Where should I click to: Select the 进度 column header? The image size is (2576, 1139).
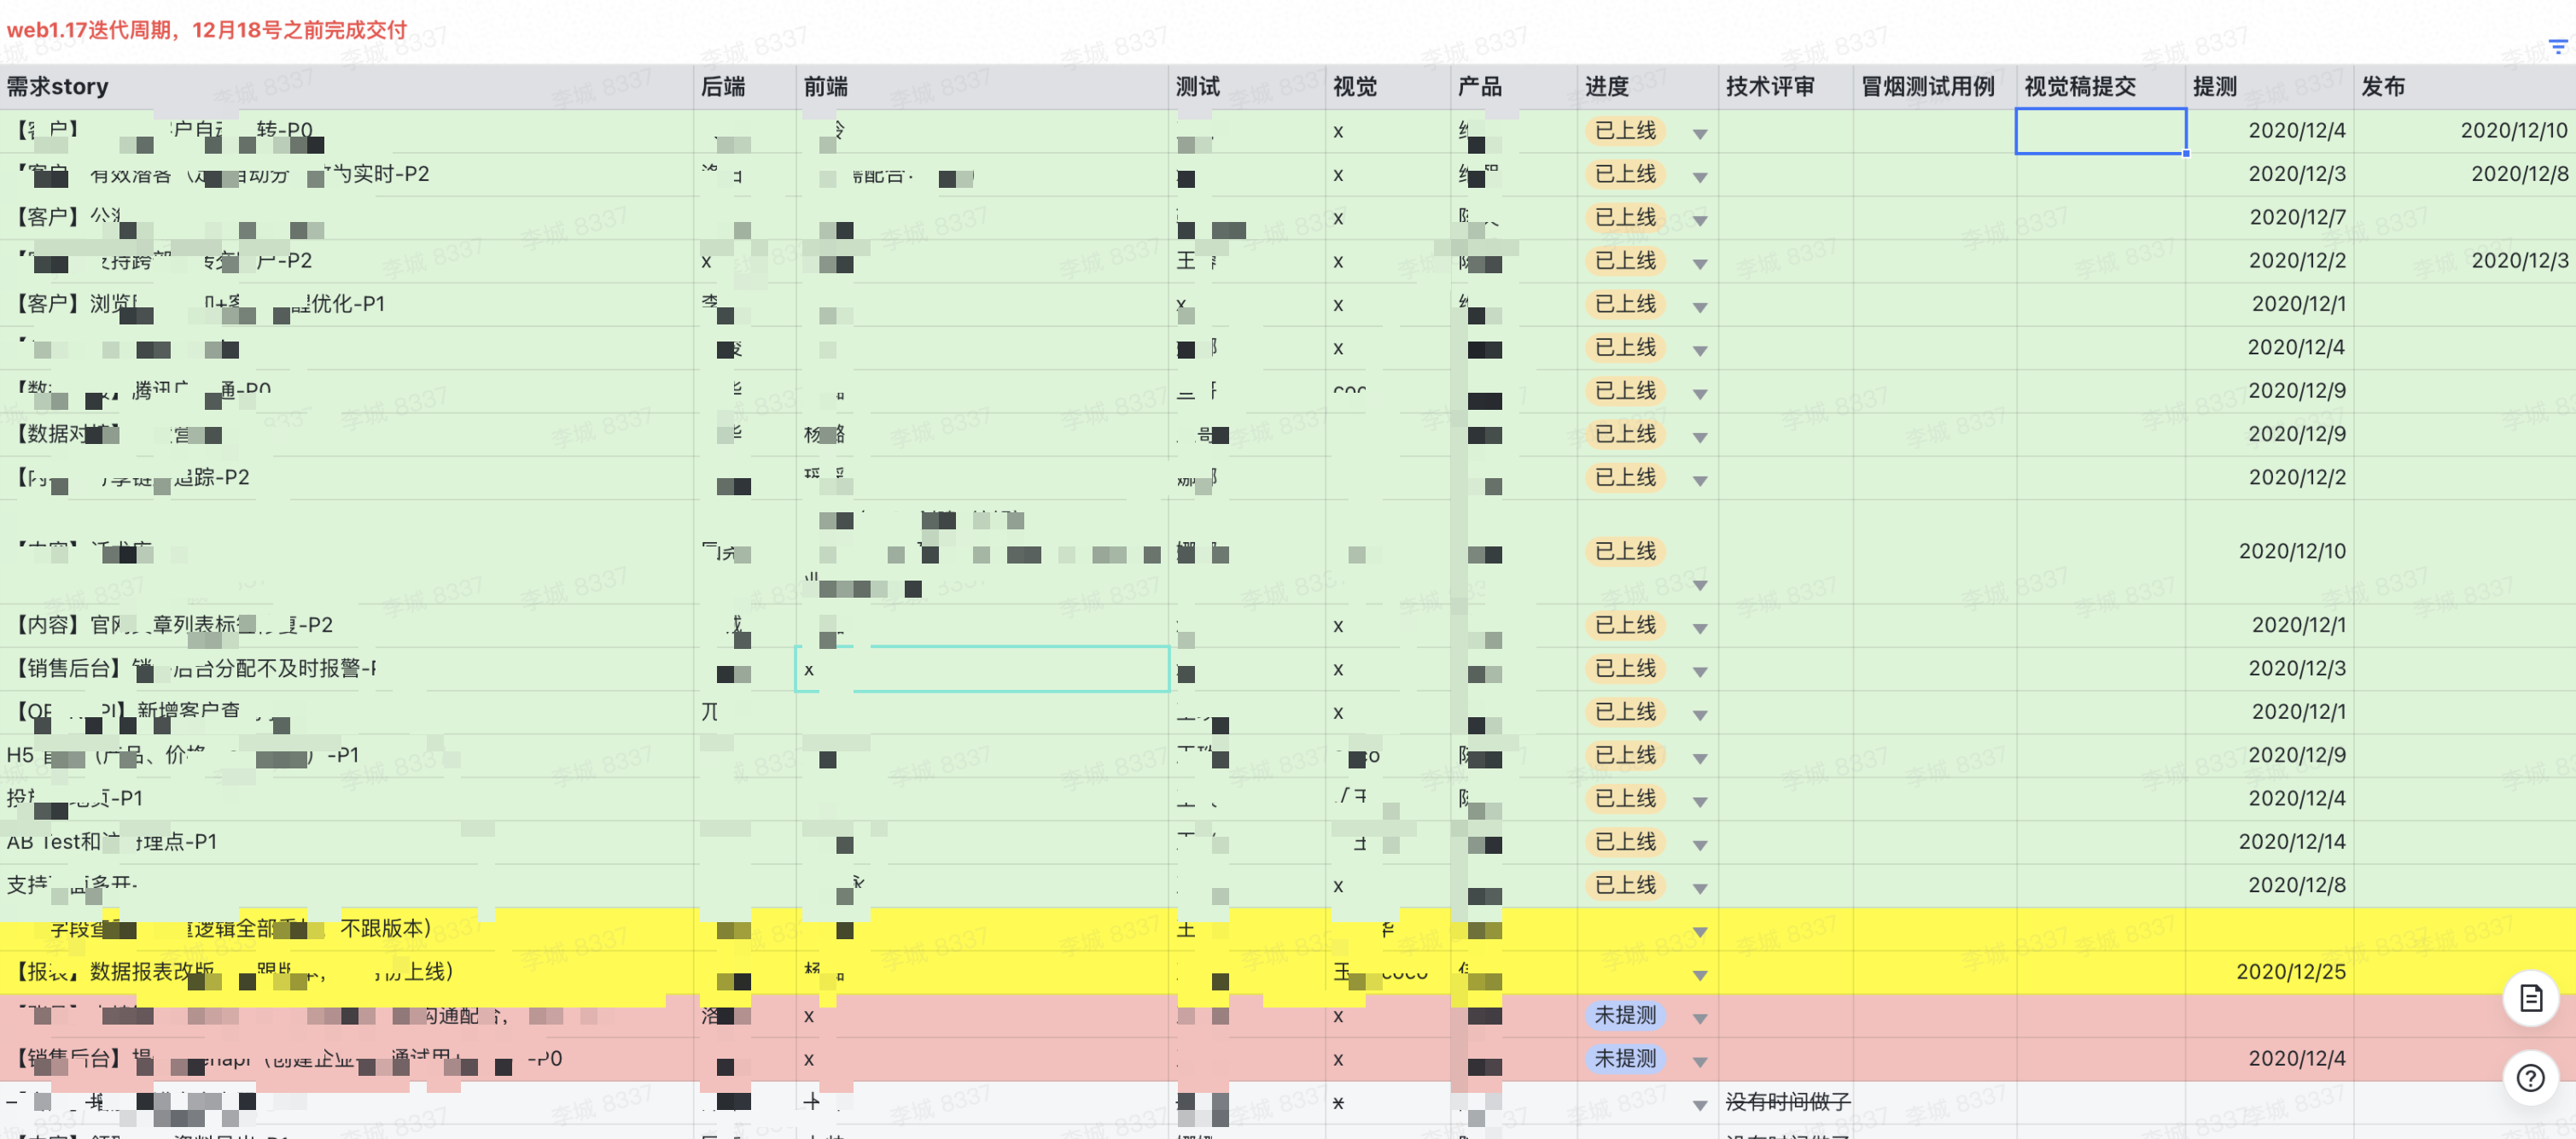click(1606, 87)
